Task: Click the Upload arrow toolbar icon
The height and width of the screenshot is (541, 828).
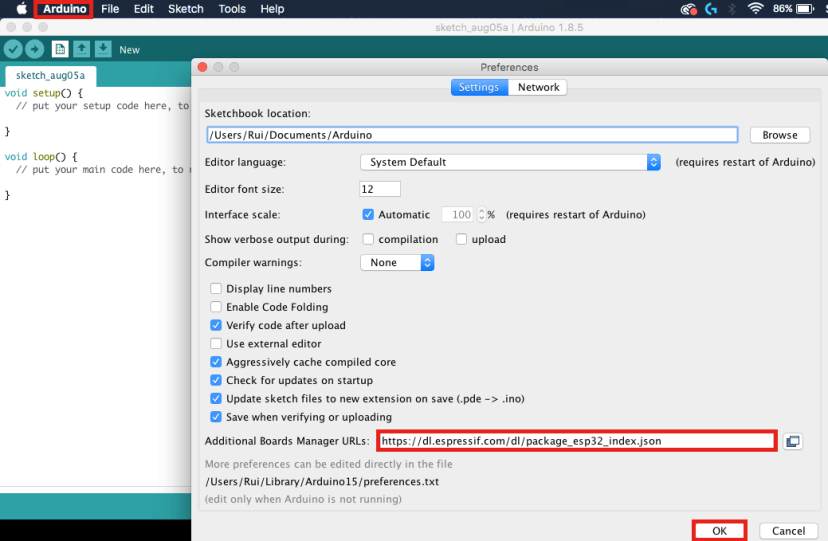Action: point(35,49)
